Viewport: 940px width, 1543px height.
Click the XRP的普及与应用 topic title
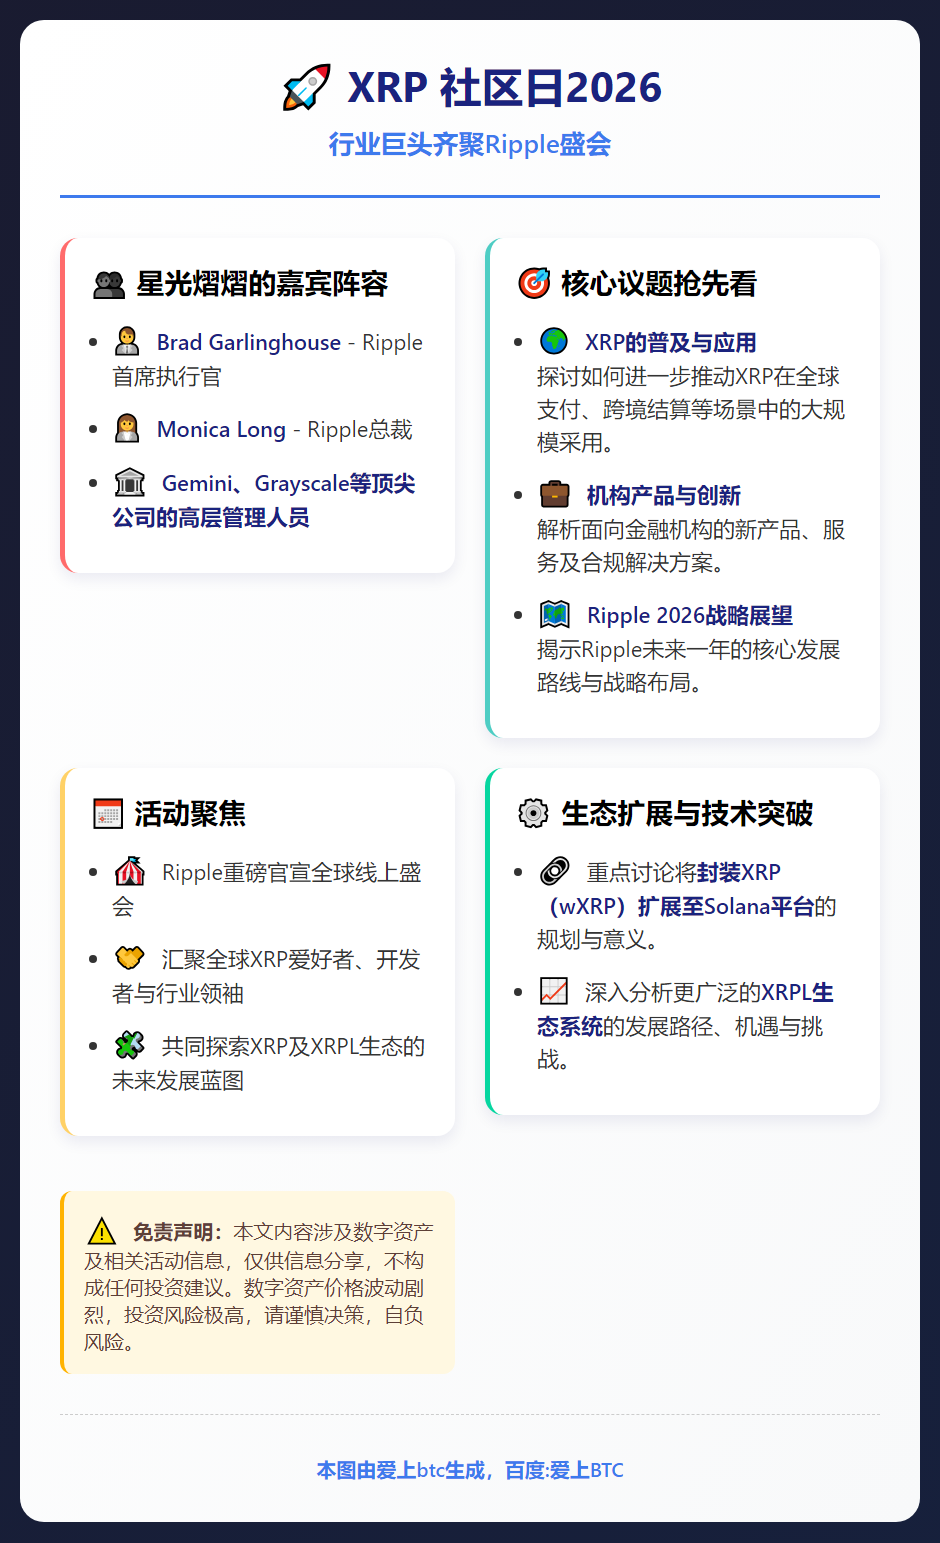(671, 342)
